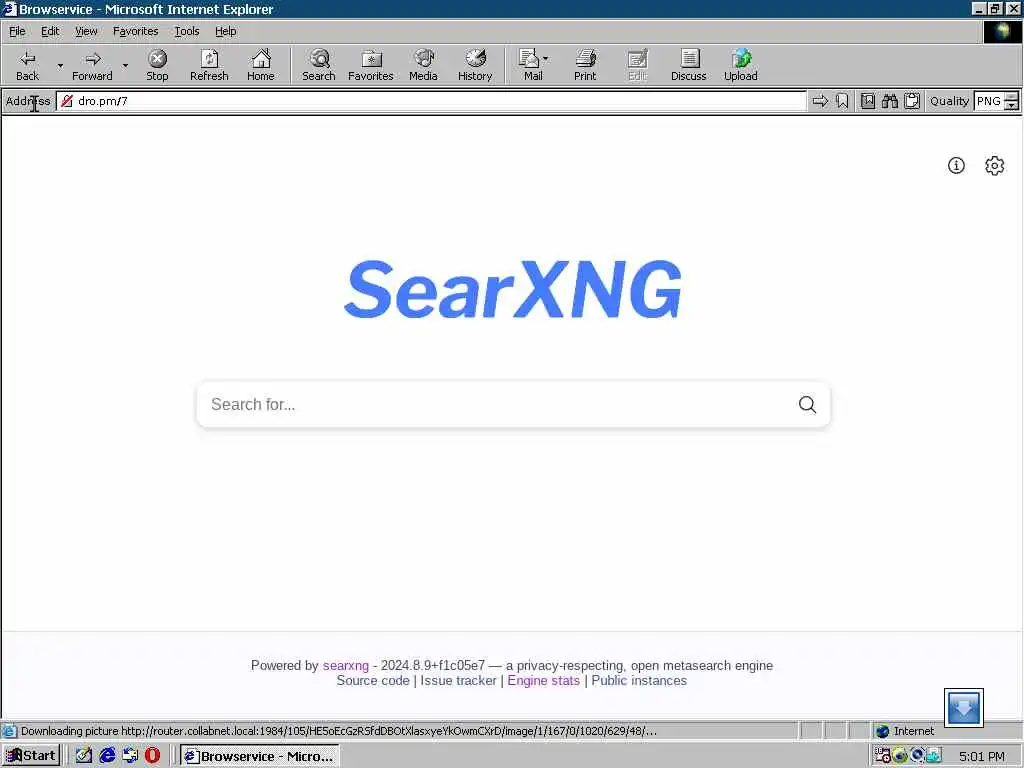Expand the Mail button dropdown arrow

[546, 59]
